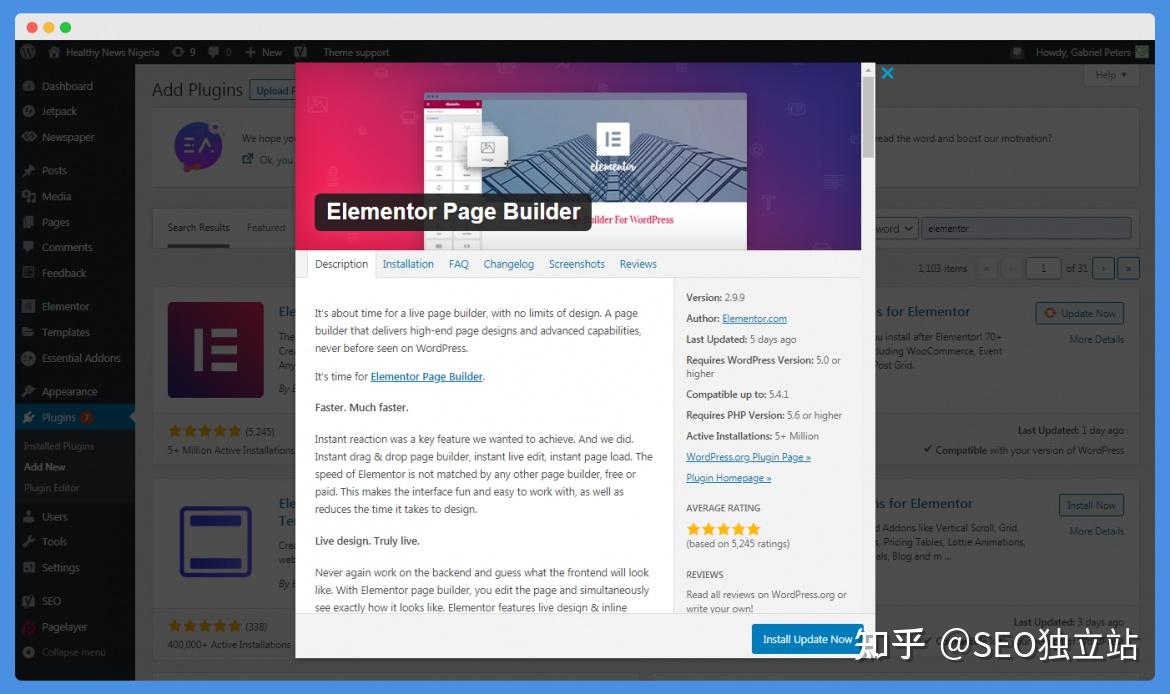This screenshot has height=694, width=1170.
Task: View the Changelog tab
Action: (508, 264)
